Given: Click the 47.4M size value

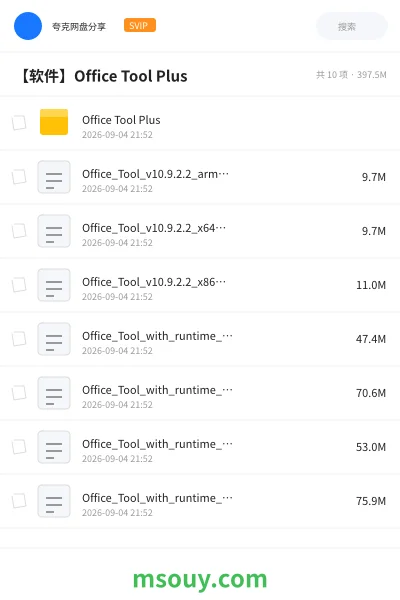Looking at the screenshot, I should [371, 339].
